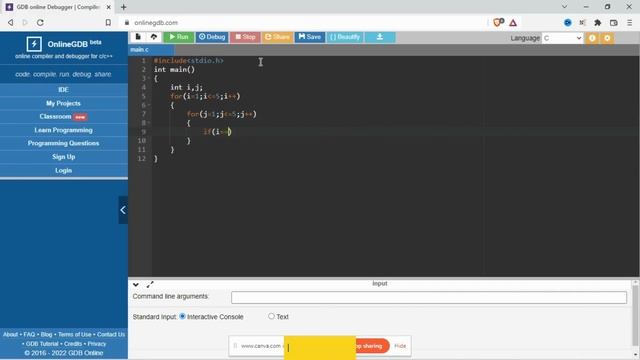
Task: Save the code with the Save button
Action: click(310, 37)
